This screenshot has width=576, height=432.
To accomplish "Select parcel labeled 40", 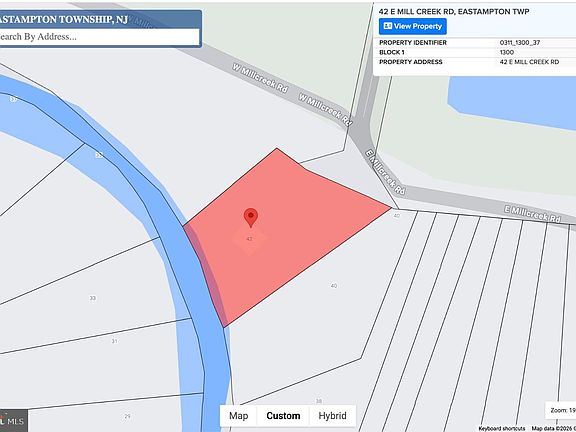I will click(x=334, y=285).
